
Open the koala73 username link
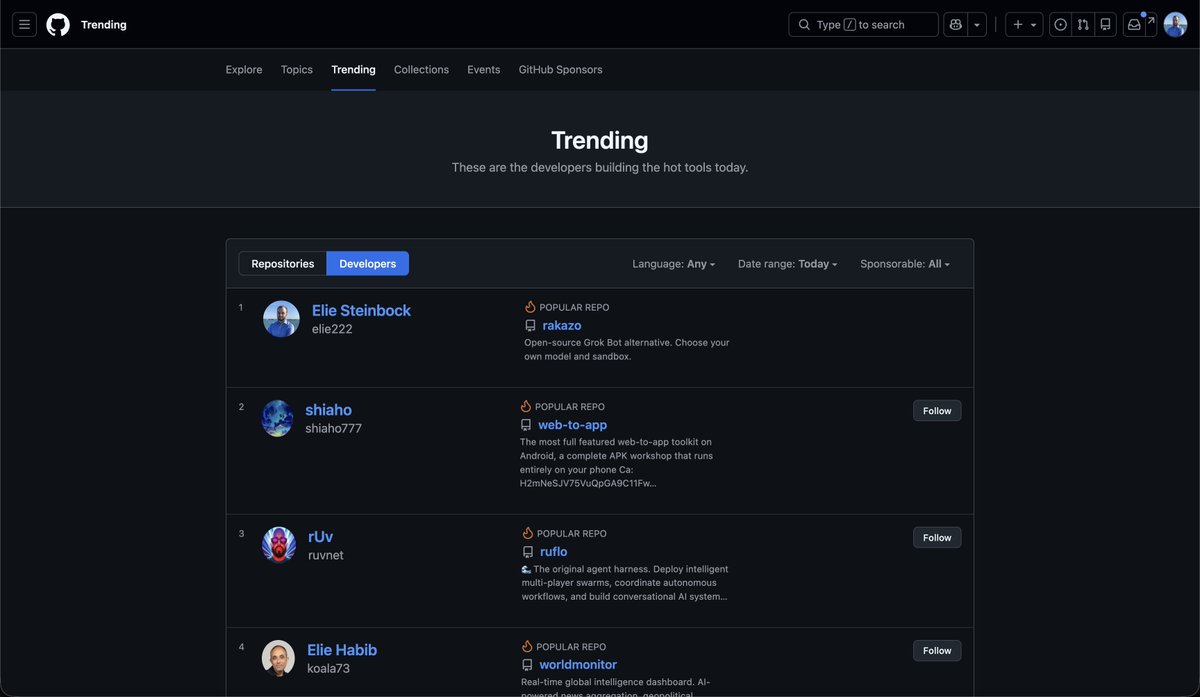pos(328,668)
